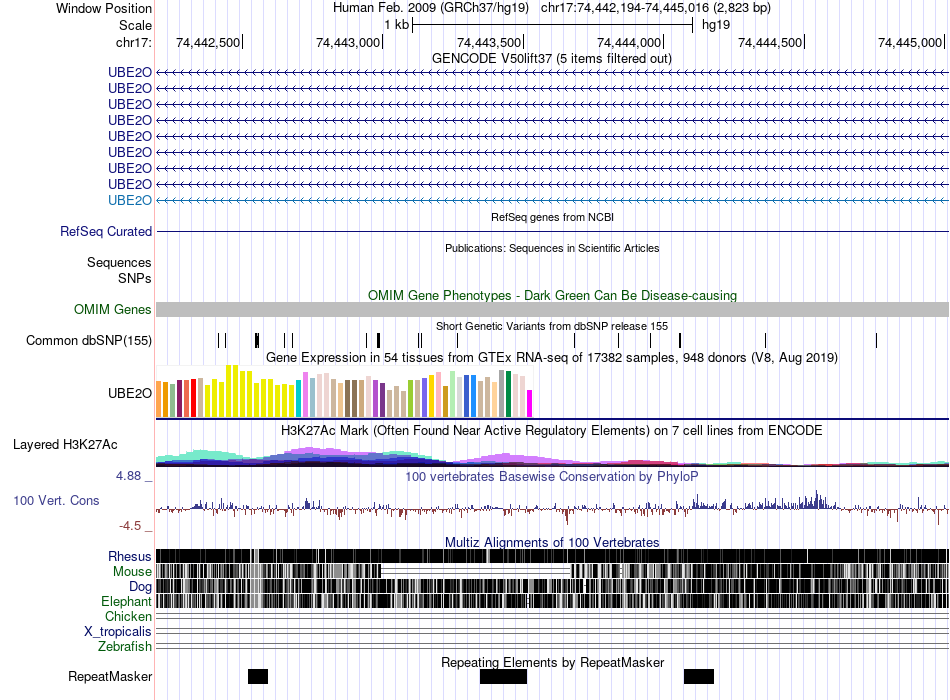The image size is (950, 700).
Task: Open the H3K27Ac Mark ENCODE track title
Action: pyautogui.click(x=552, y=431)
